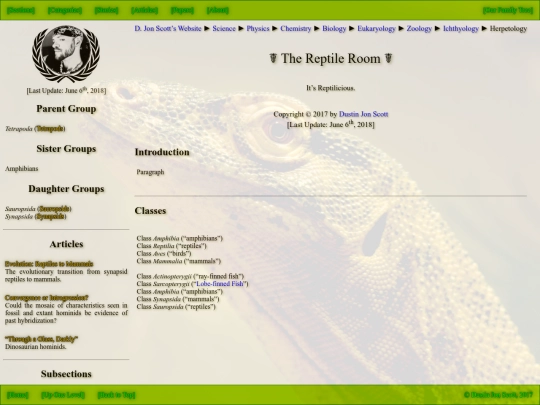The width and height of the screenshot is (540, 405).
Task: Go to D. Jon Scott's Website breadcrumb
Action: pos(168,29)
